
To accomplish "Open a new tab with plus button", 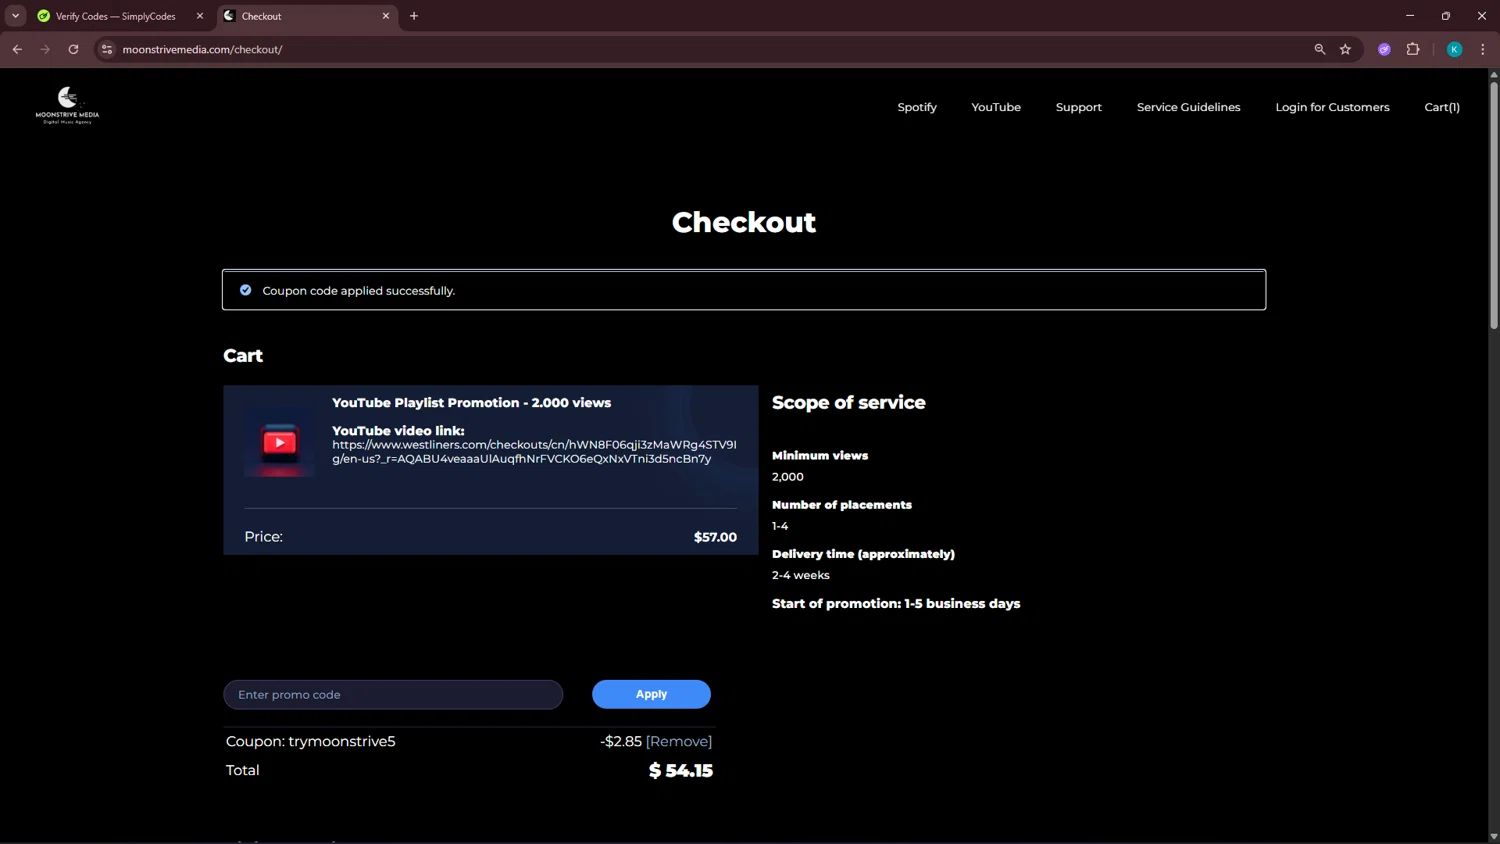I will tap(414, 16).
